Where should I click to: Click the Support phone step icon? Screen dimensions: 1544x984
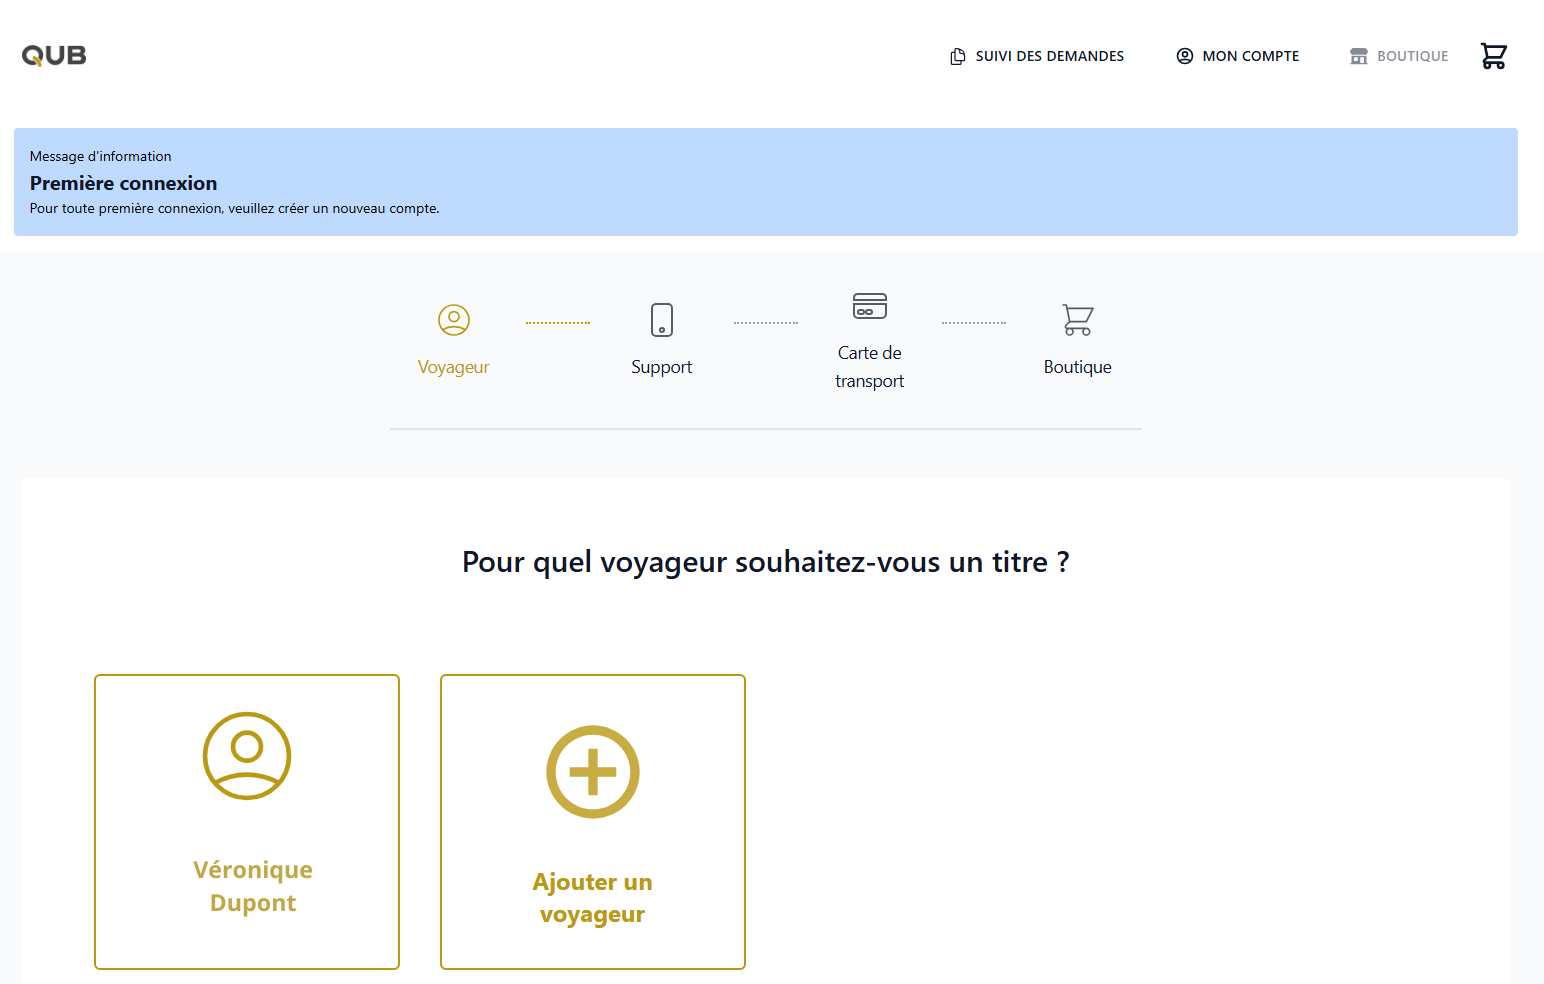[x=662, y=320]
